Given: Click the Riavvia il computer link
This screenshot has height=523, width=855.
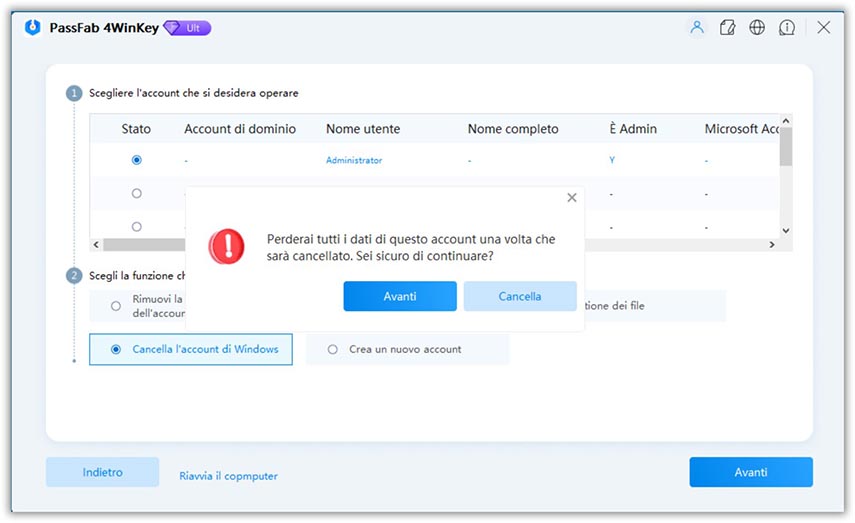Looking at the screenshot, I should tap(228, 476).
